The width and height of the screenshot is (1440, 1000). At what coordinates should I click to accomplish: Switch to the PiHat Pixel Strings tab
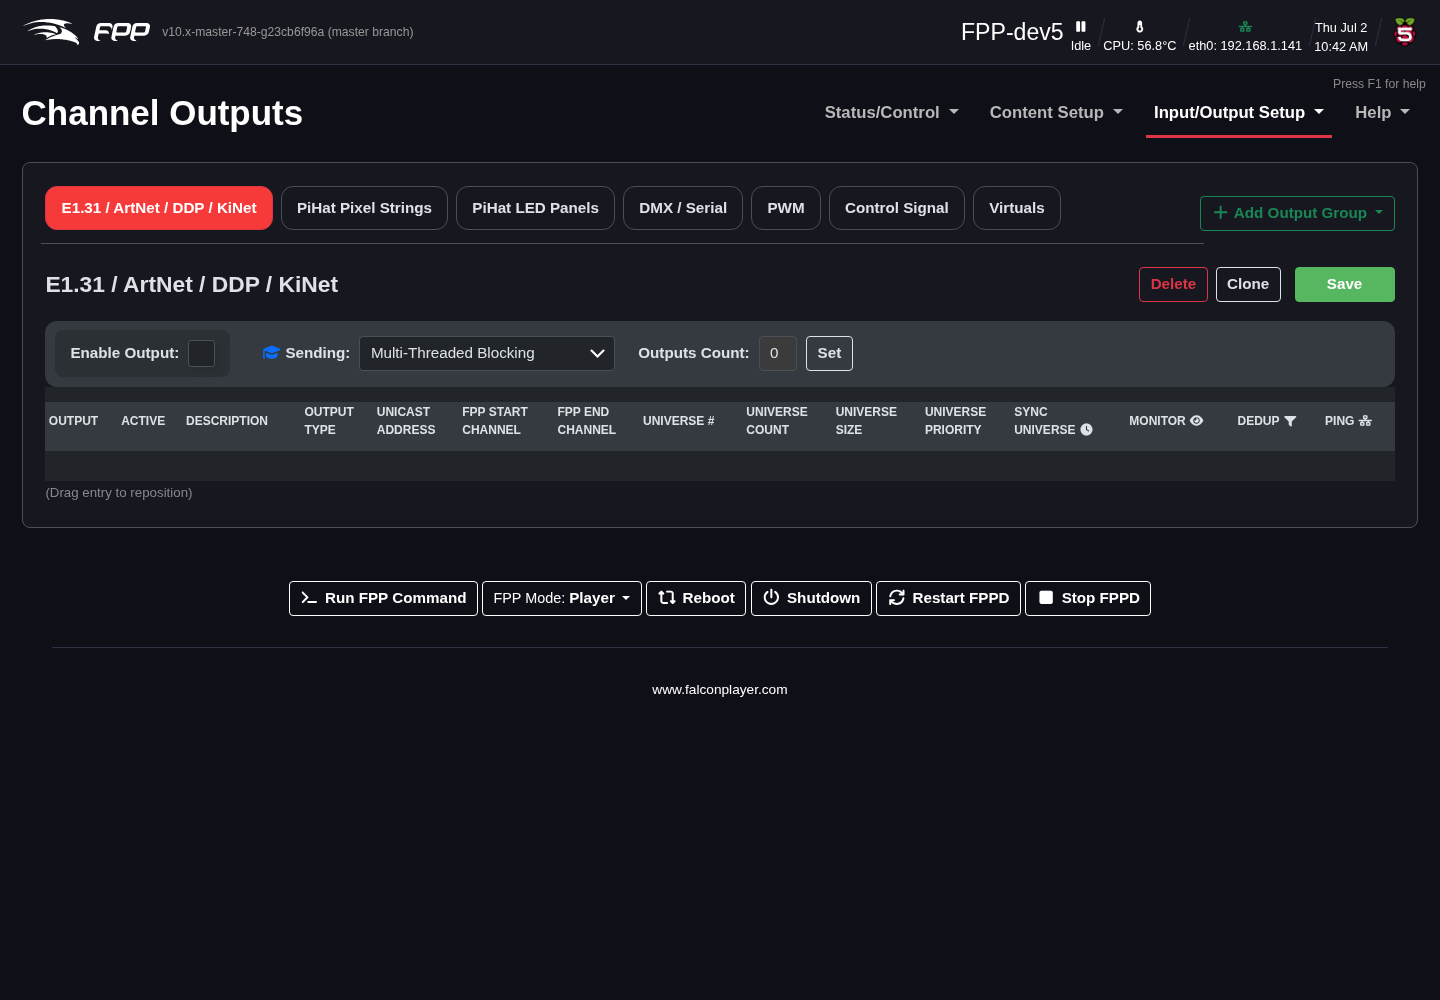coord(364,208)
